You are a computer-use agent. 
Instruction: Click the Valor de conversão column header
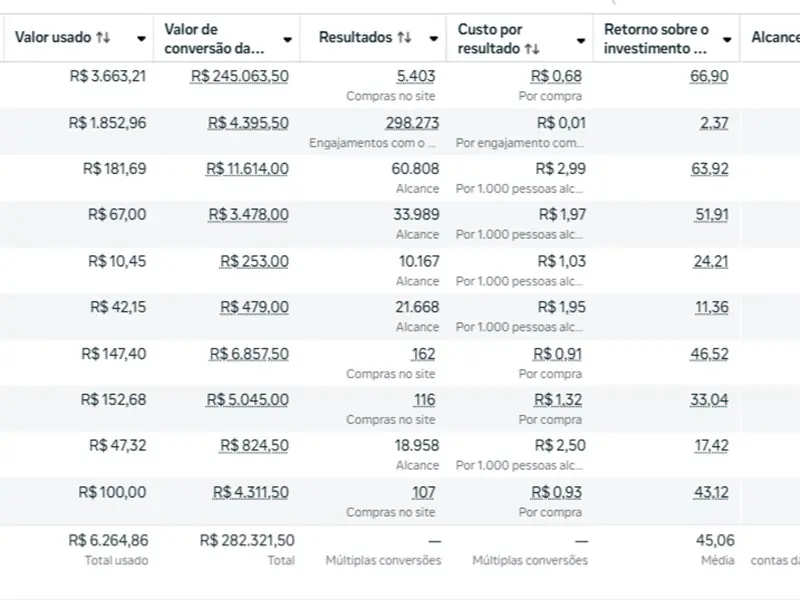point(215,38)
